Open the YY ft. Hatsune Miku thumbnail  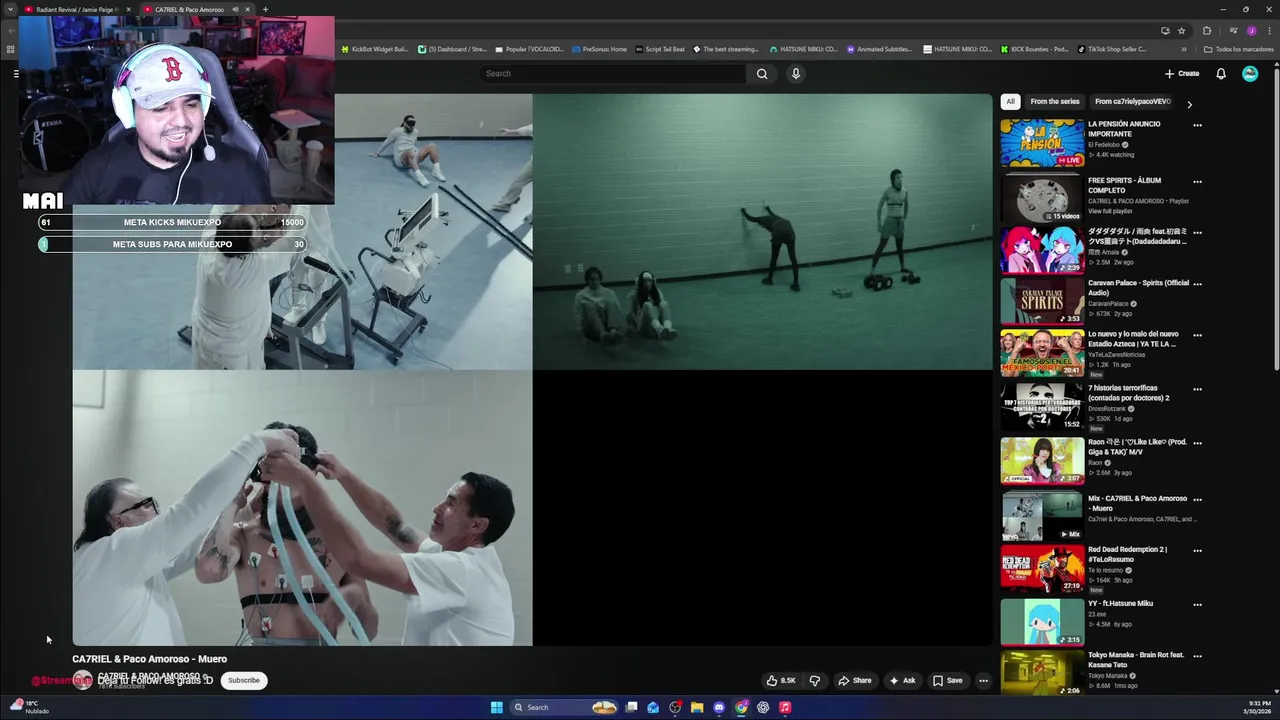pos(1042,622)
